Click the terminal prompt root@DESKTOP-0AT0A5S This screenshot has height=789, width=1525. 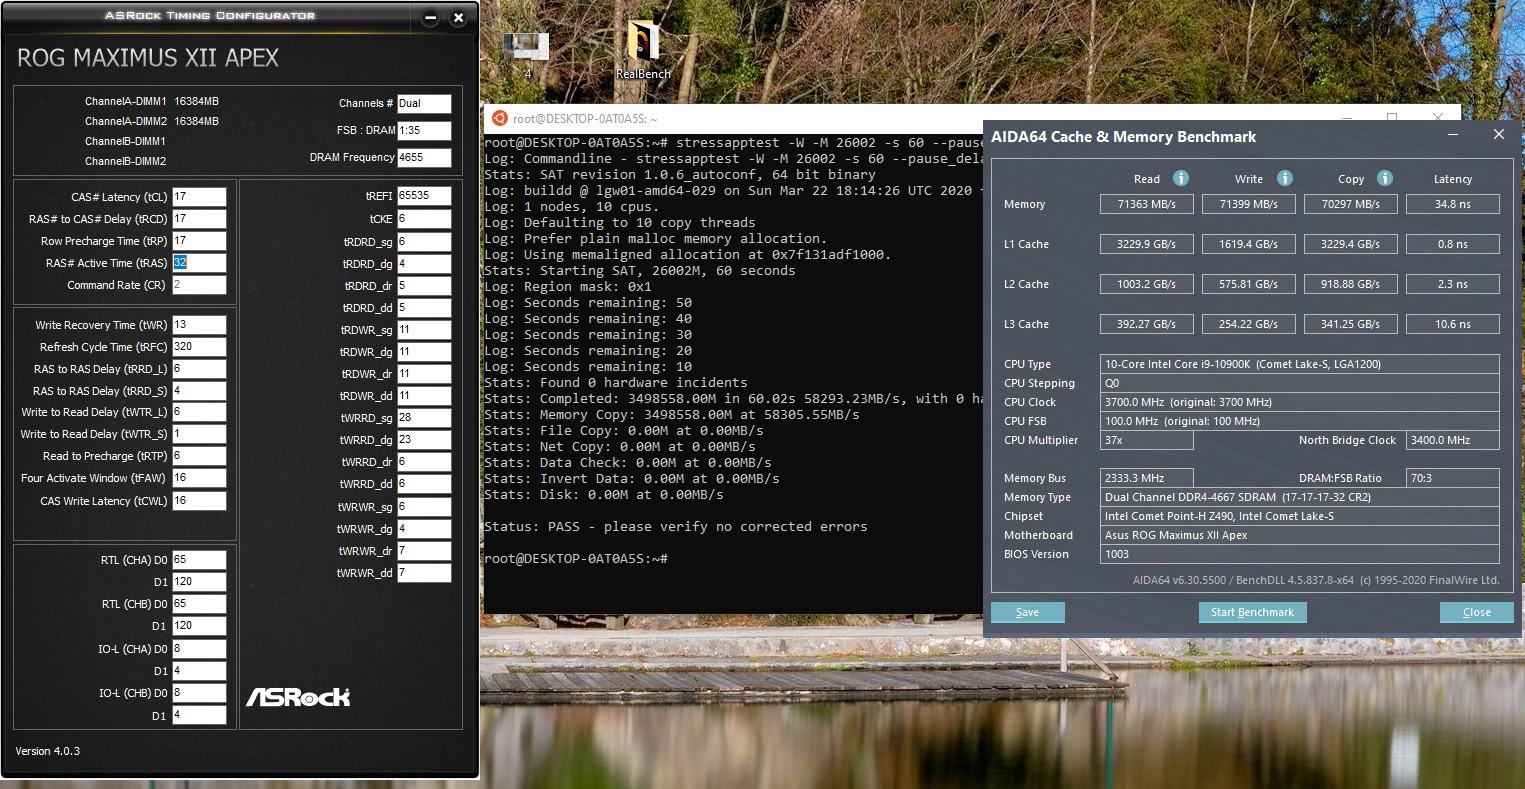tap(575, 558)
